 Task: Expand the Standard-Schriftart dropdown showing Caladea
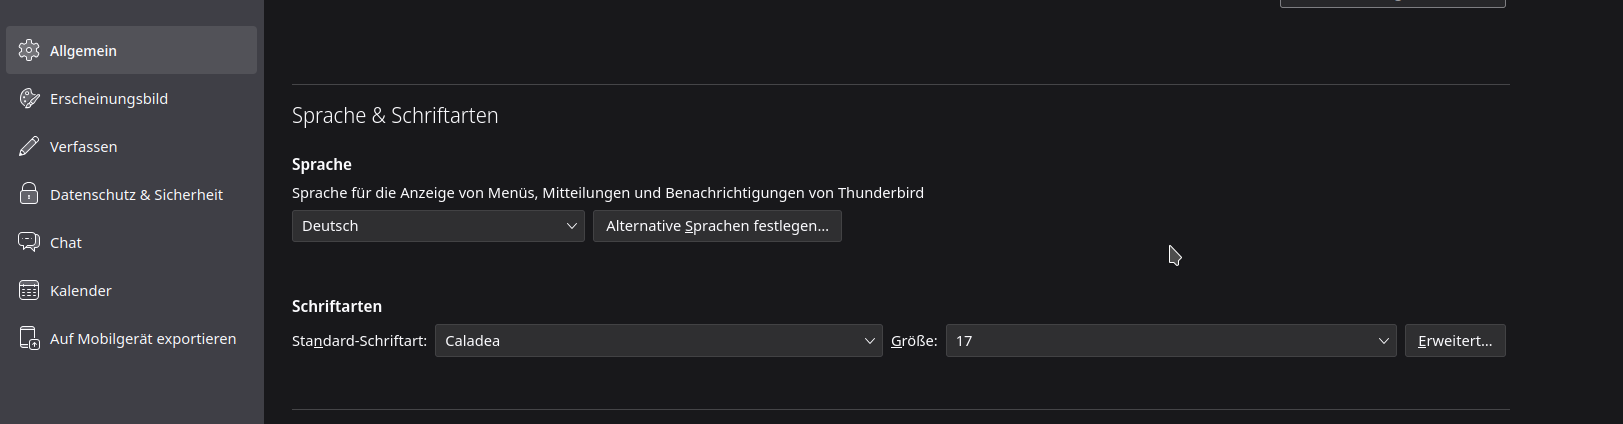[x=658, y=341]
